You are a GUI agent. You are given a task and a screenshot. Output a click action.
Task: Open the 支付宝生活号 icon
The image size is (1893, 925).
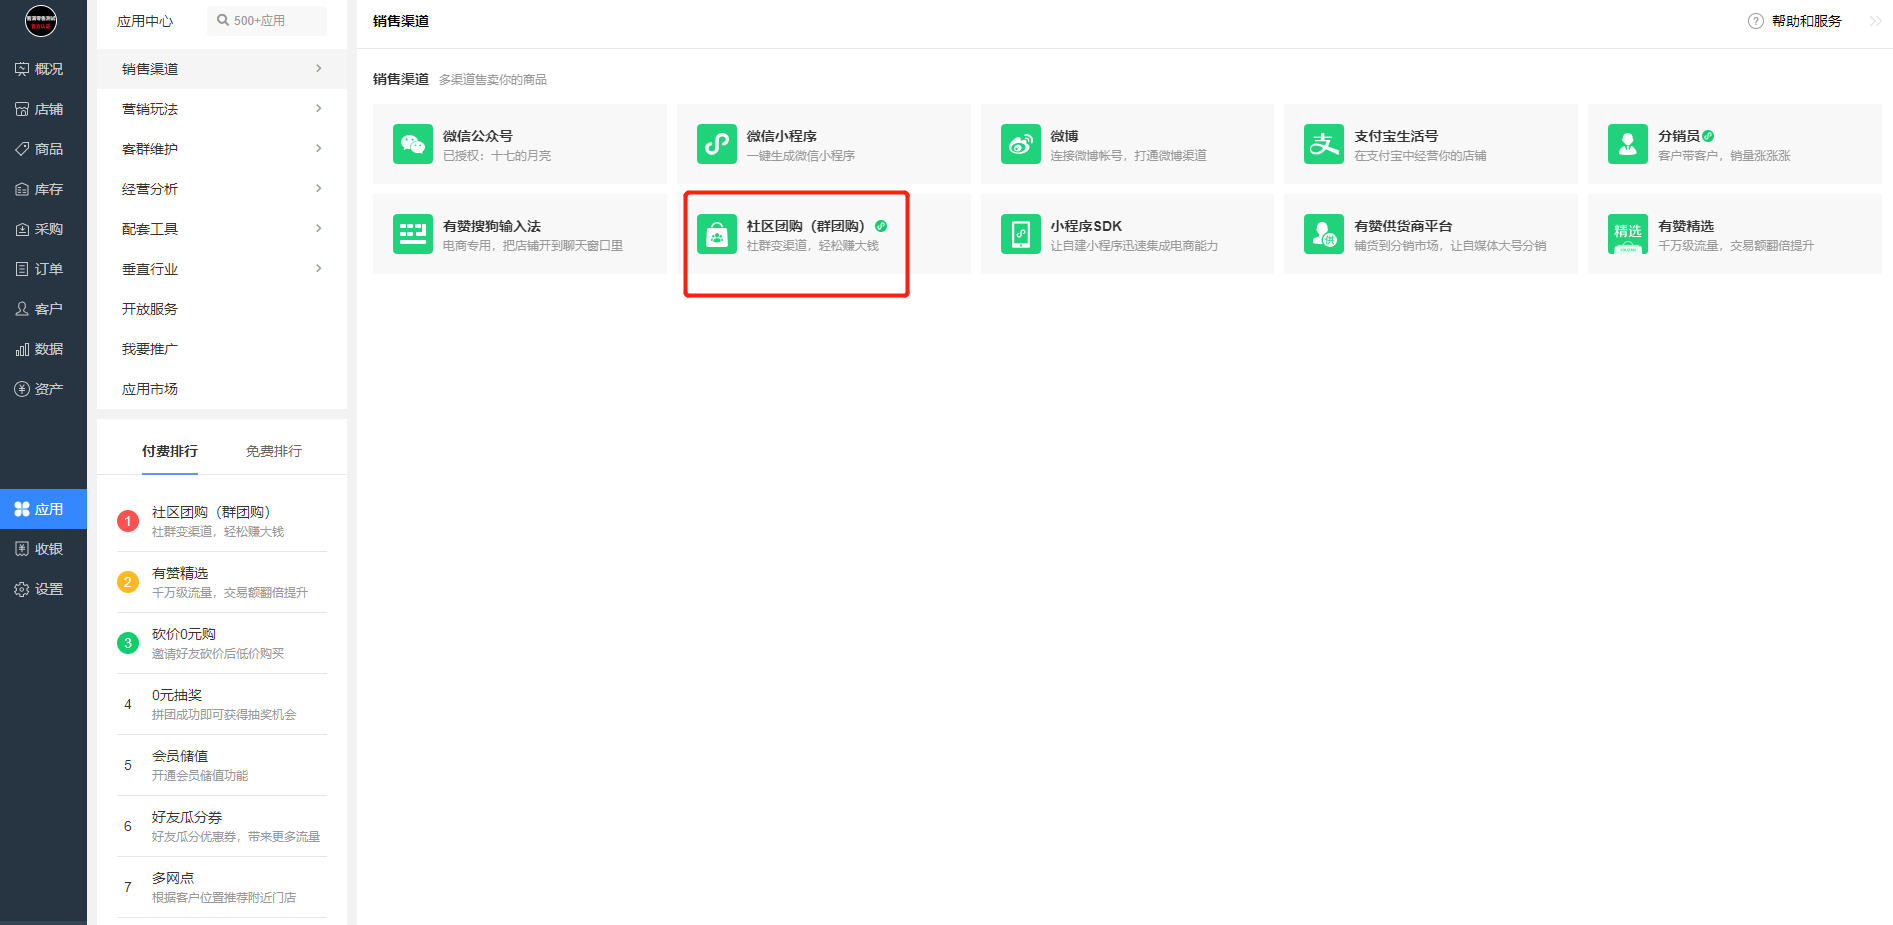pyautogui.click(x=1324, y=144)
